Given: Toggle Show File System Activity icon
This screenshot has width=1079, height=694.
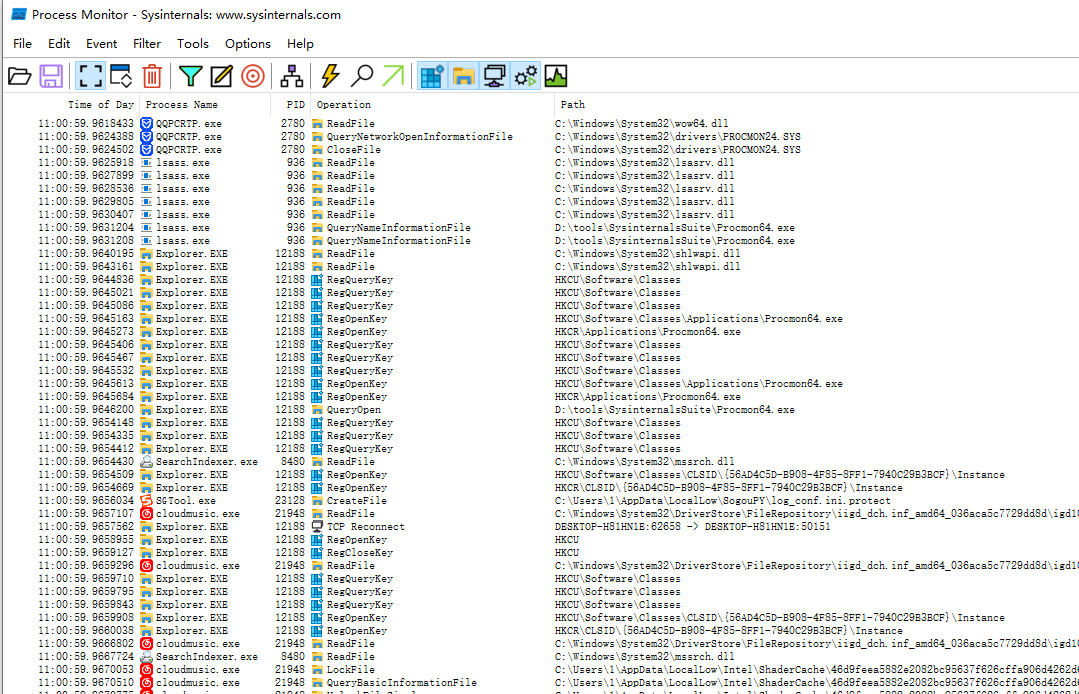Looking at the screenshot, I should 463,76.
